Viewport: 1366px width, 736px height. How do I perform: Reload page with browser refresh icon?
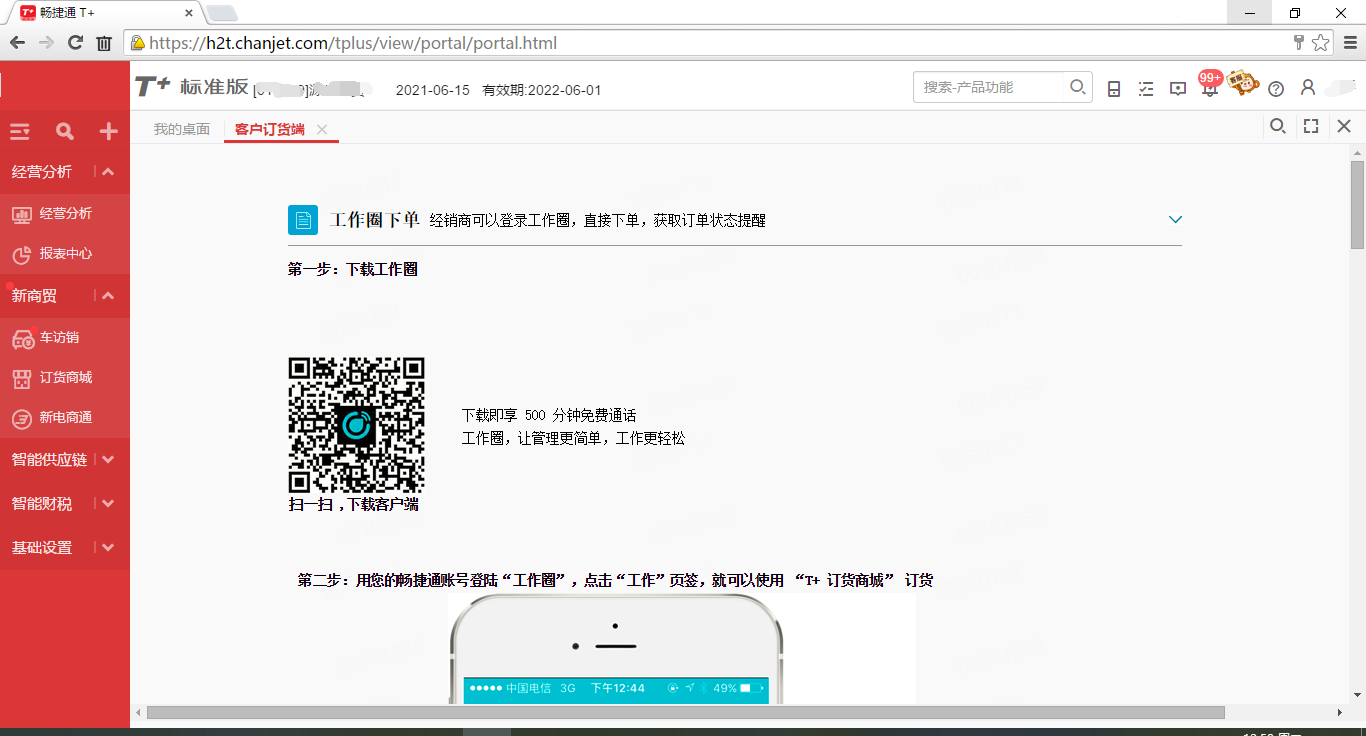pos(75,43)
